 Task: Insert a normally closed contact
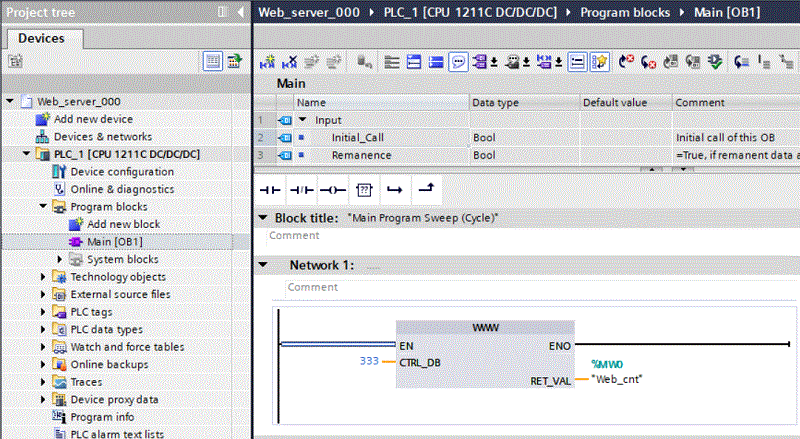(x=301, y=189)
